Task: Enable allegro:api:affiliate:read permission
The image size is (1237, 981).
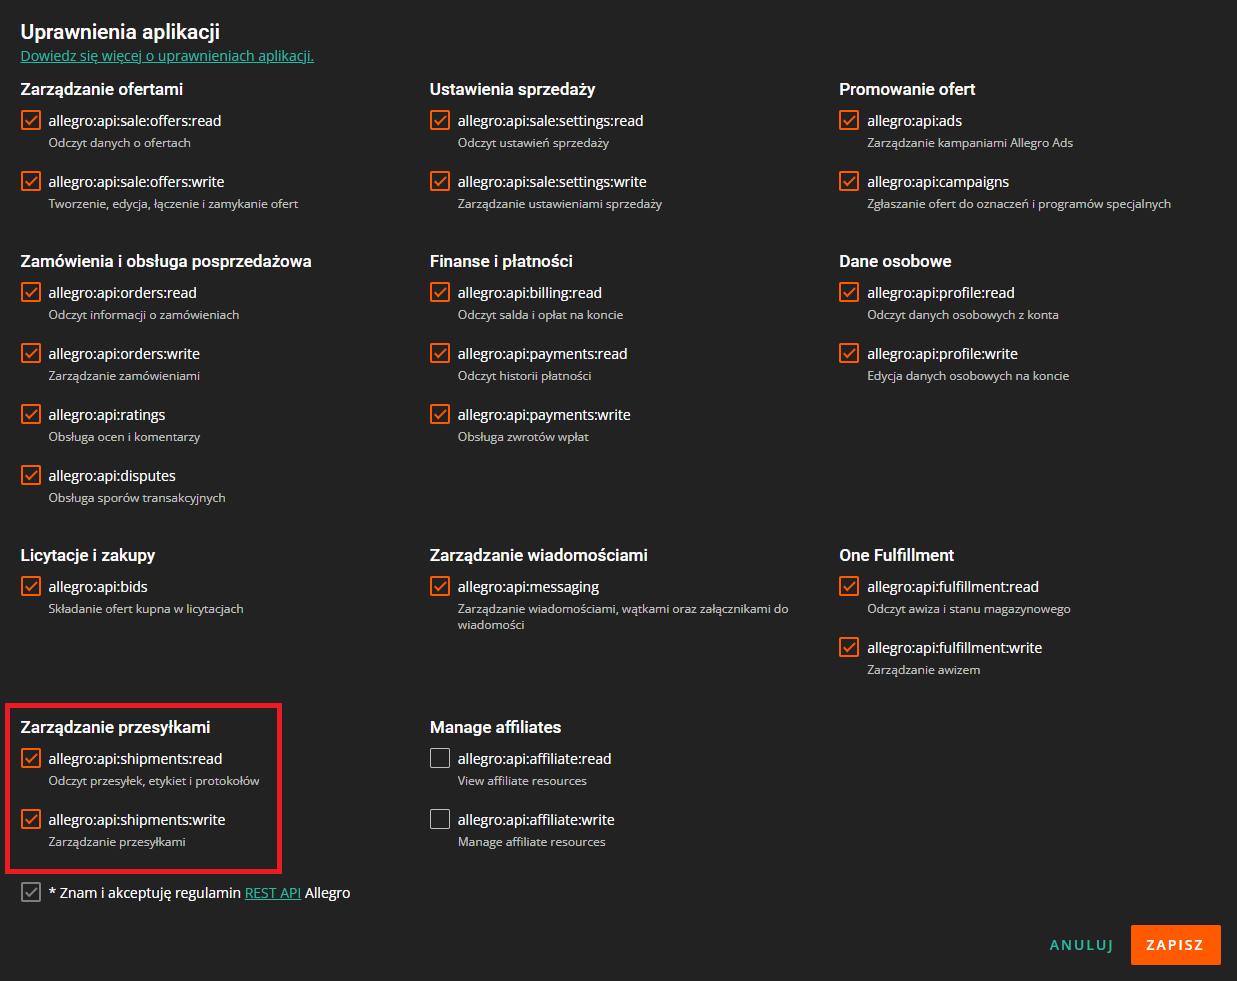Action: point(440,758)
